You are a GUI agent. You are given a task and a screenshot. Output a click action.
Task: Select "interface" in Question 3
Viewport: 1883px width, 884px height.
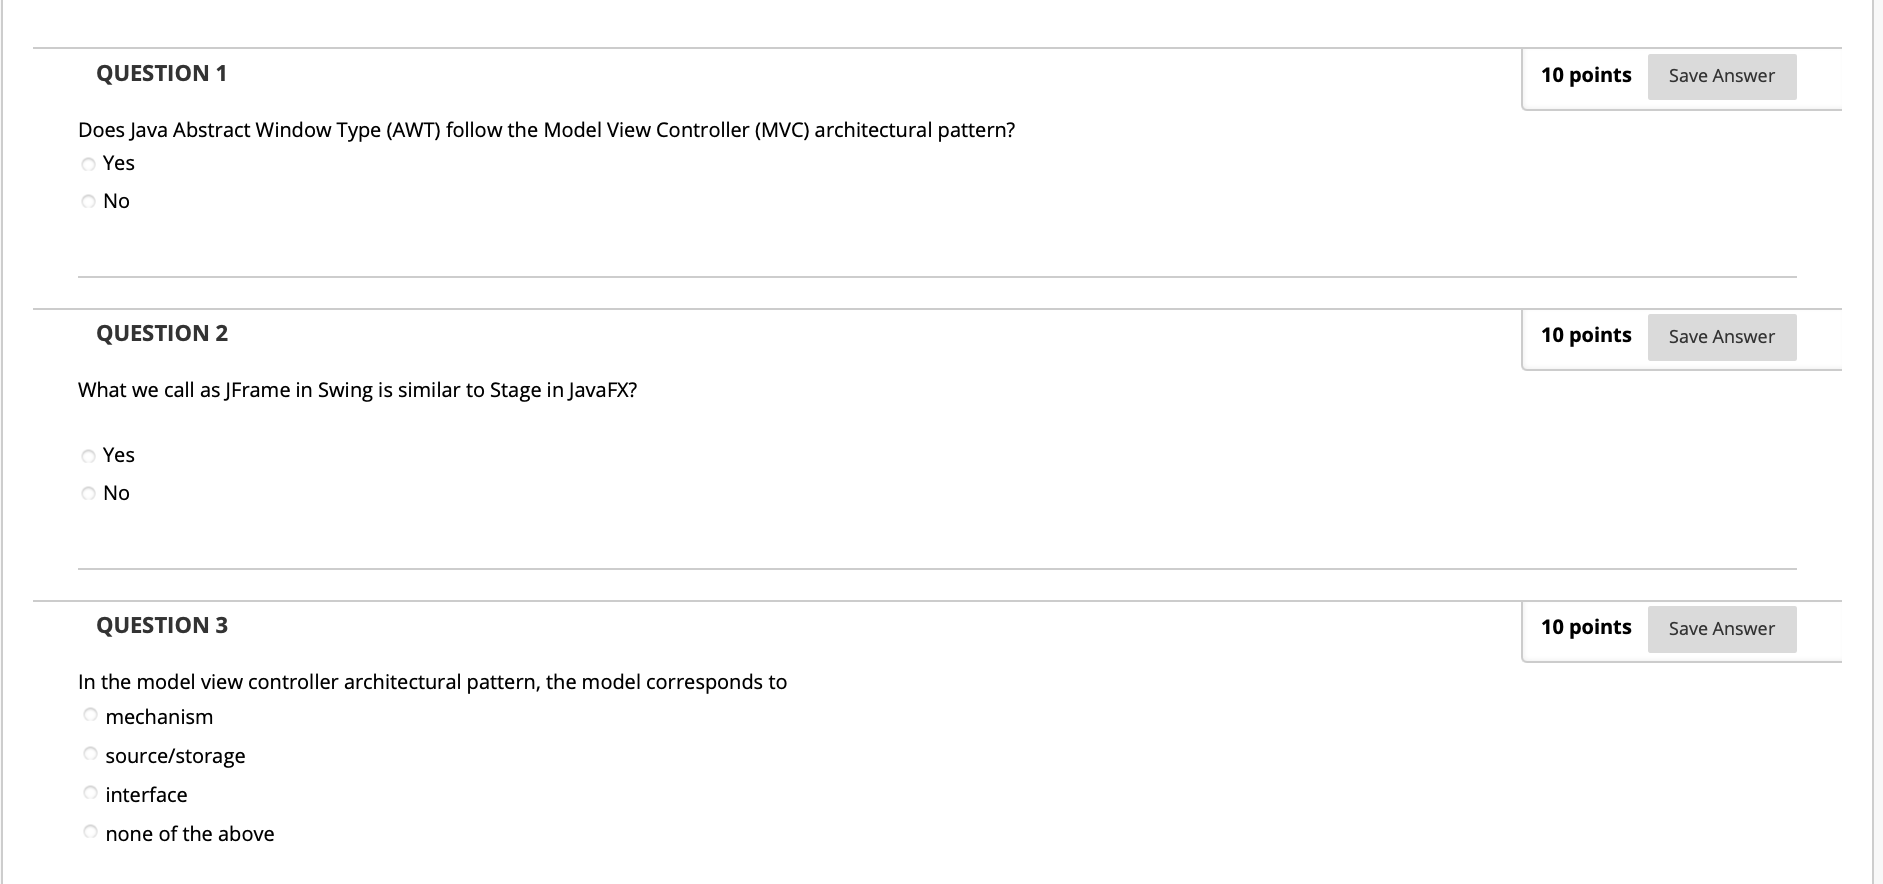tap(90, 791)
